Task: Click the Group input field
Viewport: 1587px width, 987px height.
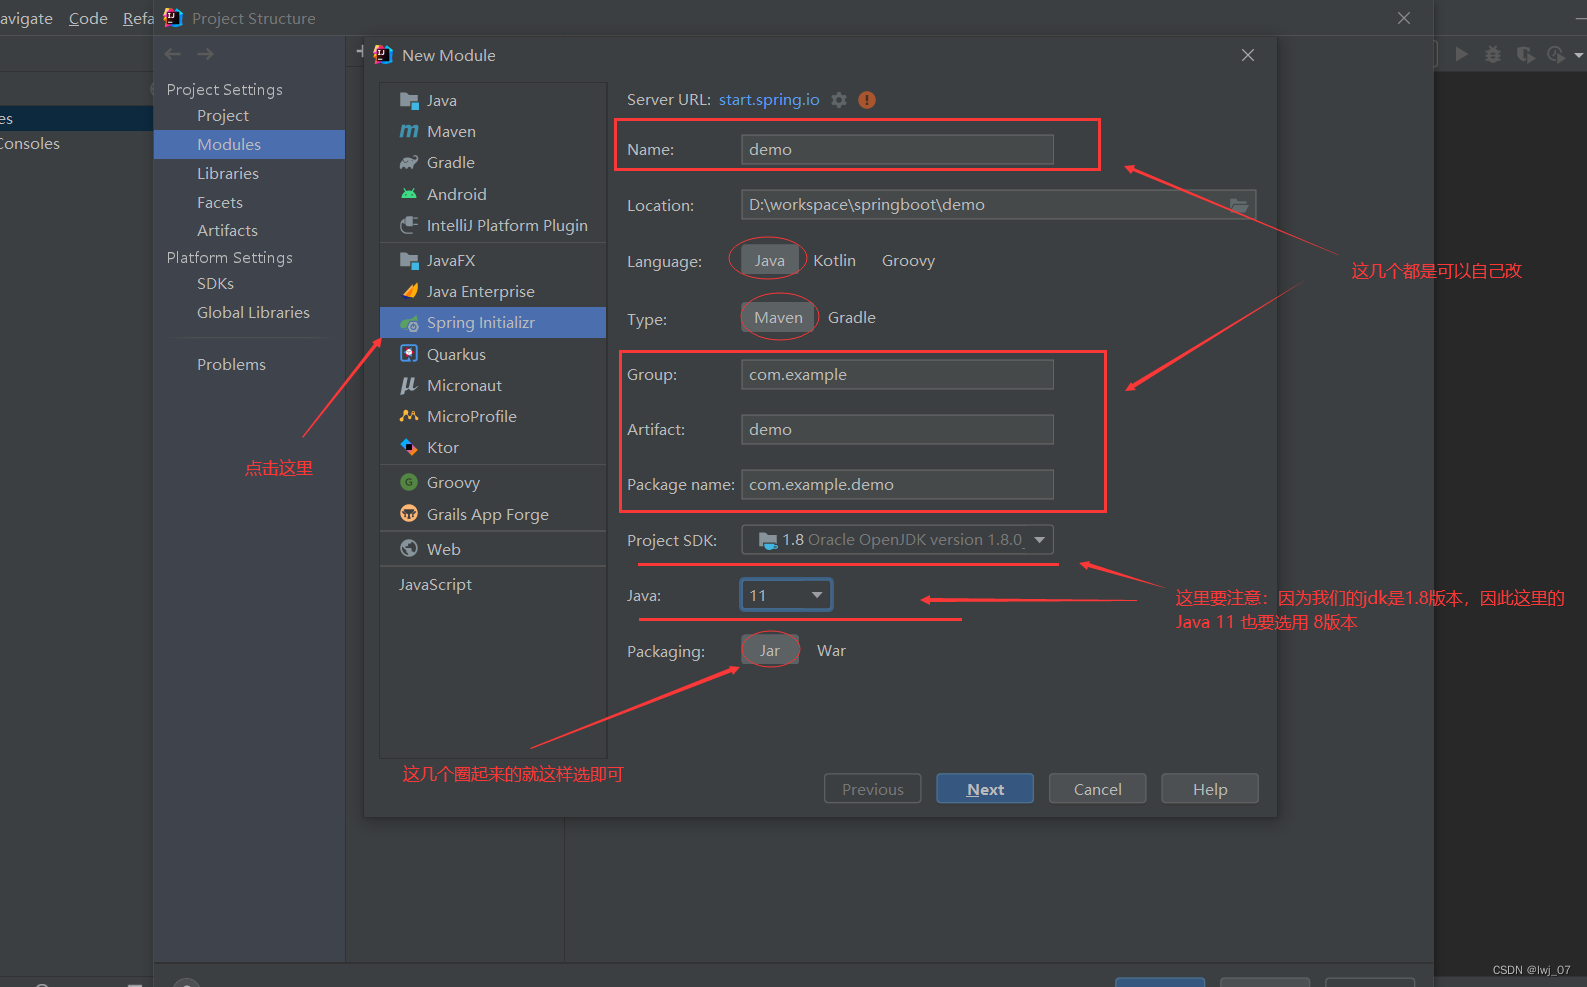Action: click(897, 374)
